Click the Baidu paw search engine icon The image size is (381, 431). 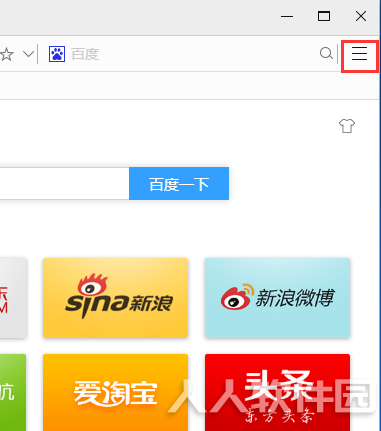pos(57,54)
